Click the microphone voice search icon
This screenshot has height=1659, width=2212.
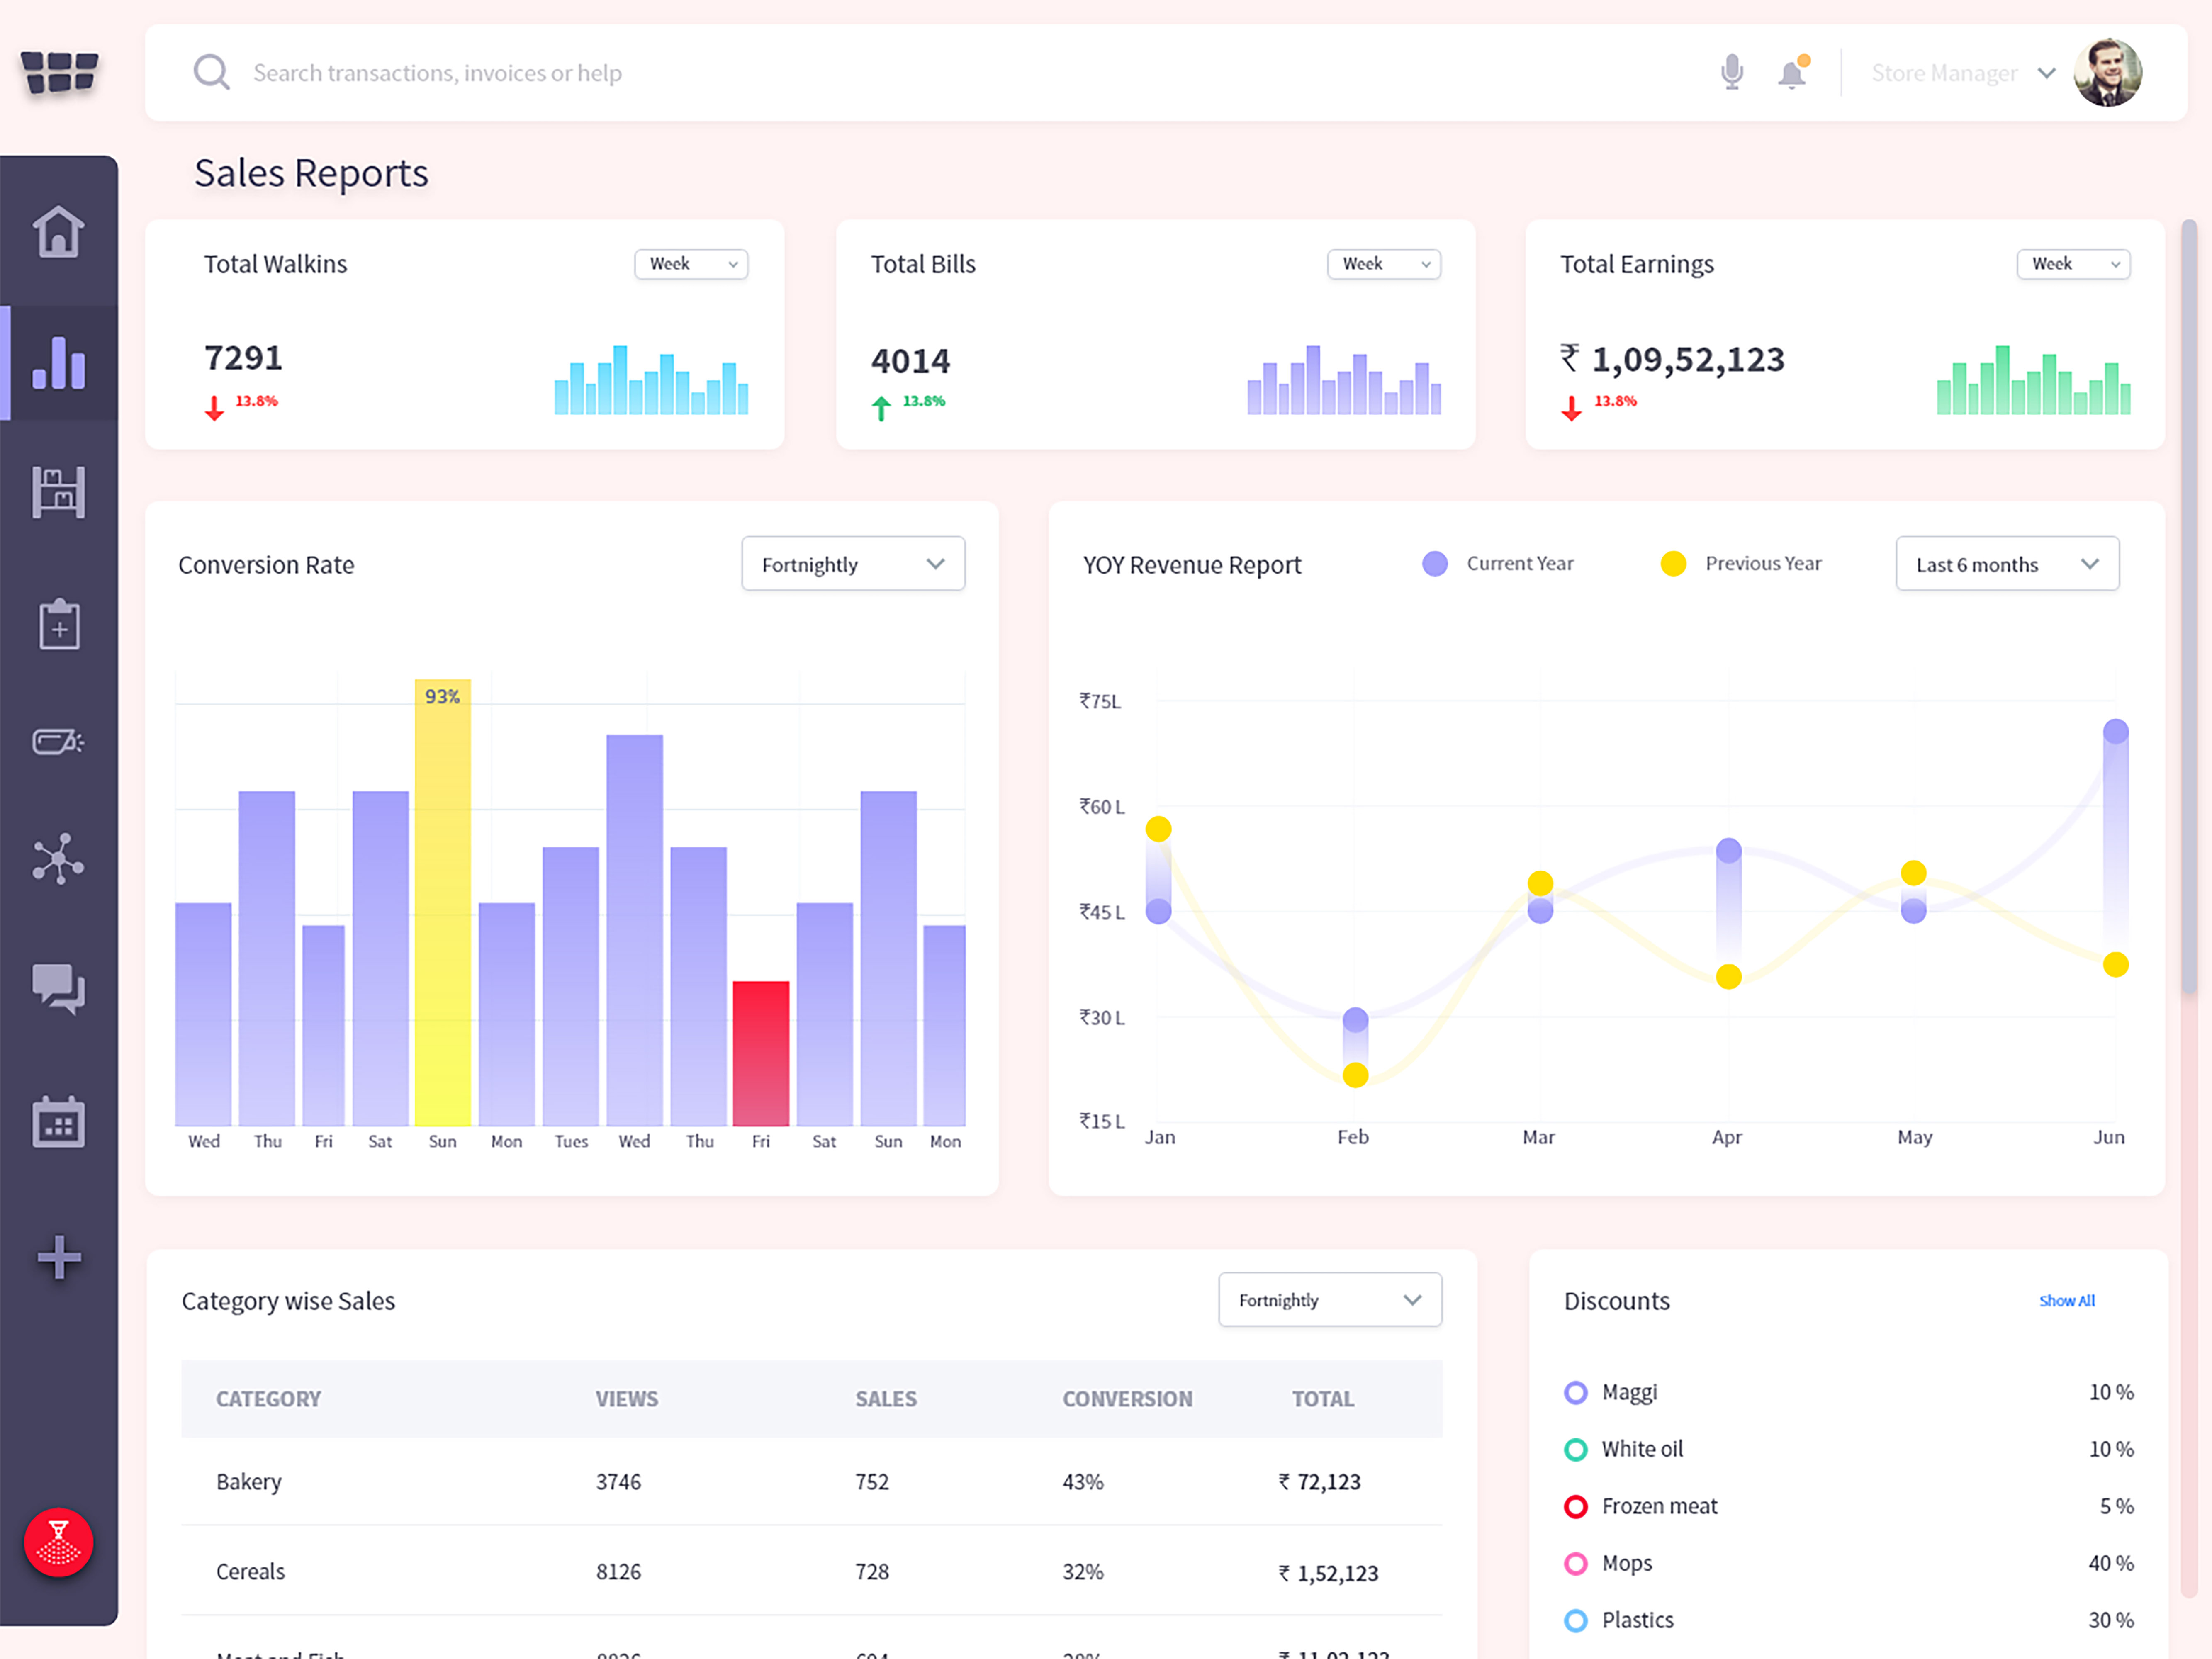1732,72
